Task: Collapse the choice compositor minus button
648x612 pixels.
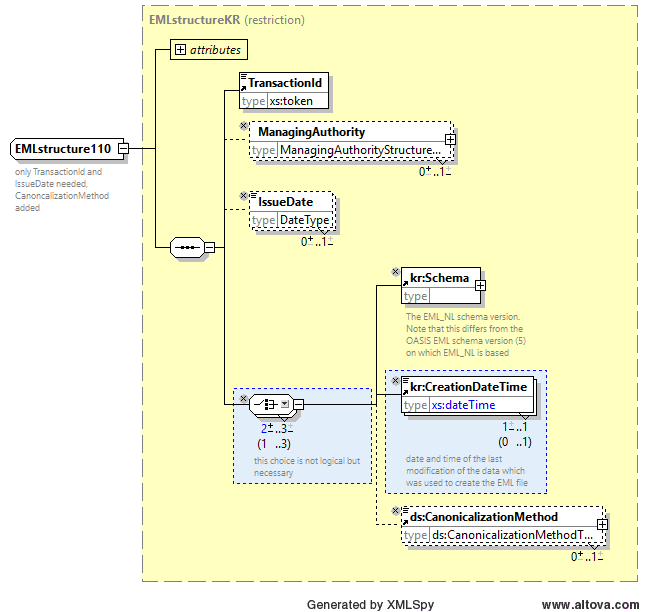Action: click(x=298, y=404)
